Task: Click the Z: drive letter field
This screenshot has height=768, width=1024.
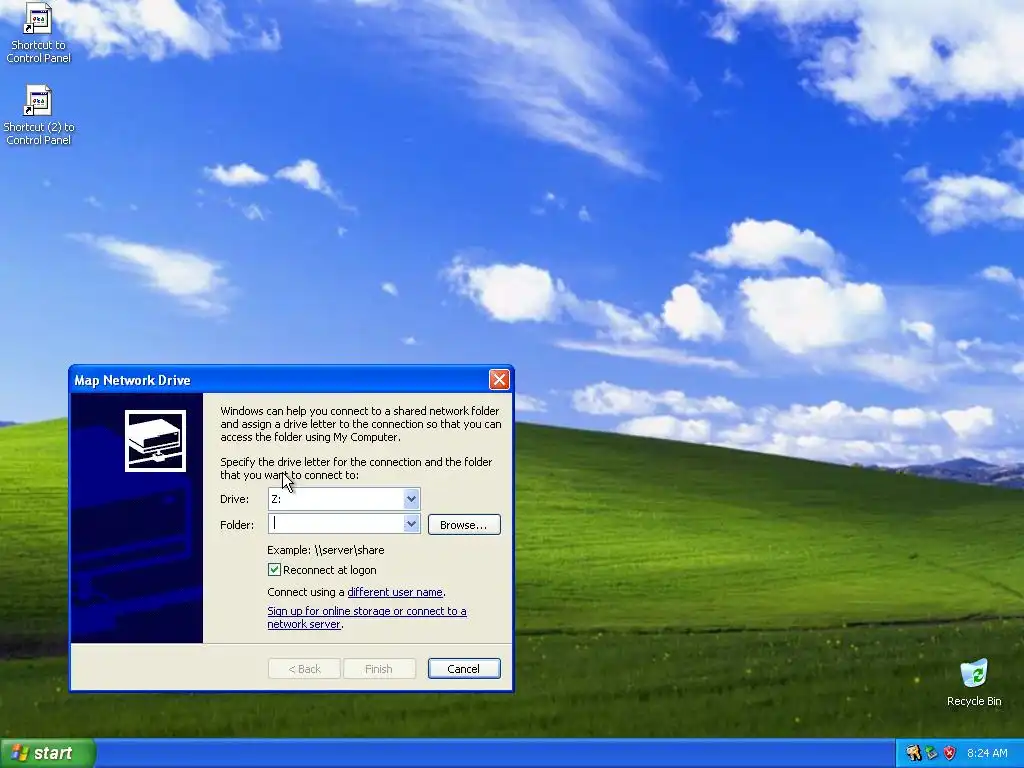Action: (x=336, y=499)
